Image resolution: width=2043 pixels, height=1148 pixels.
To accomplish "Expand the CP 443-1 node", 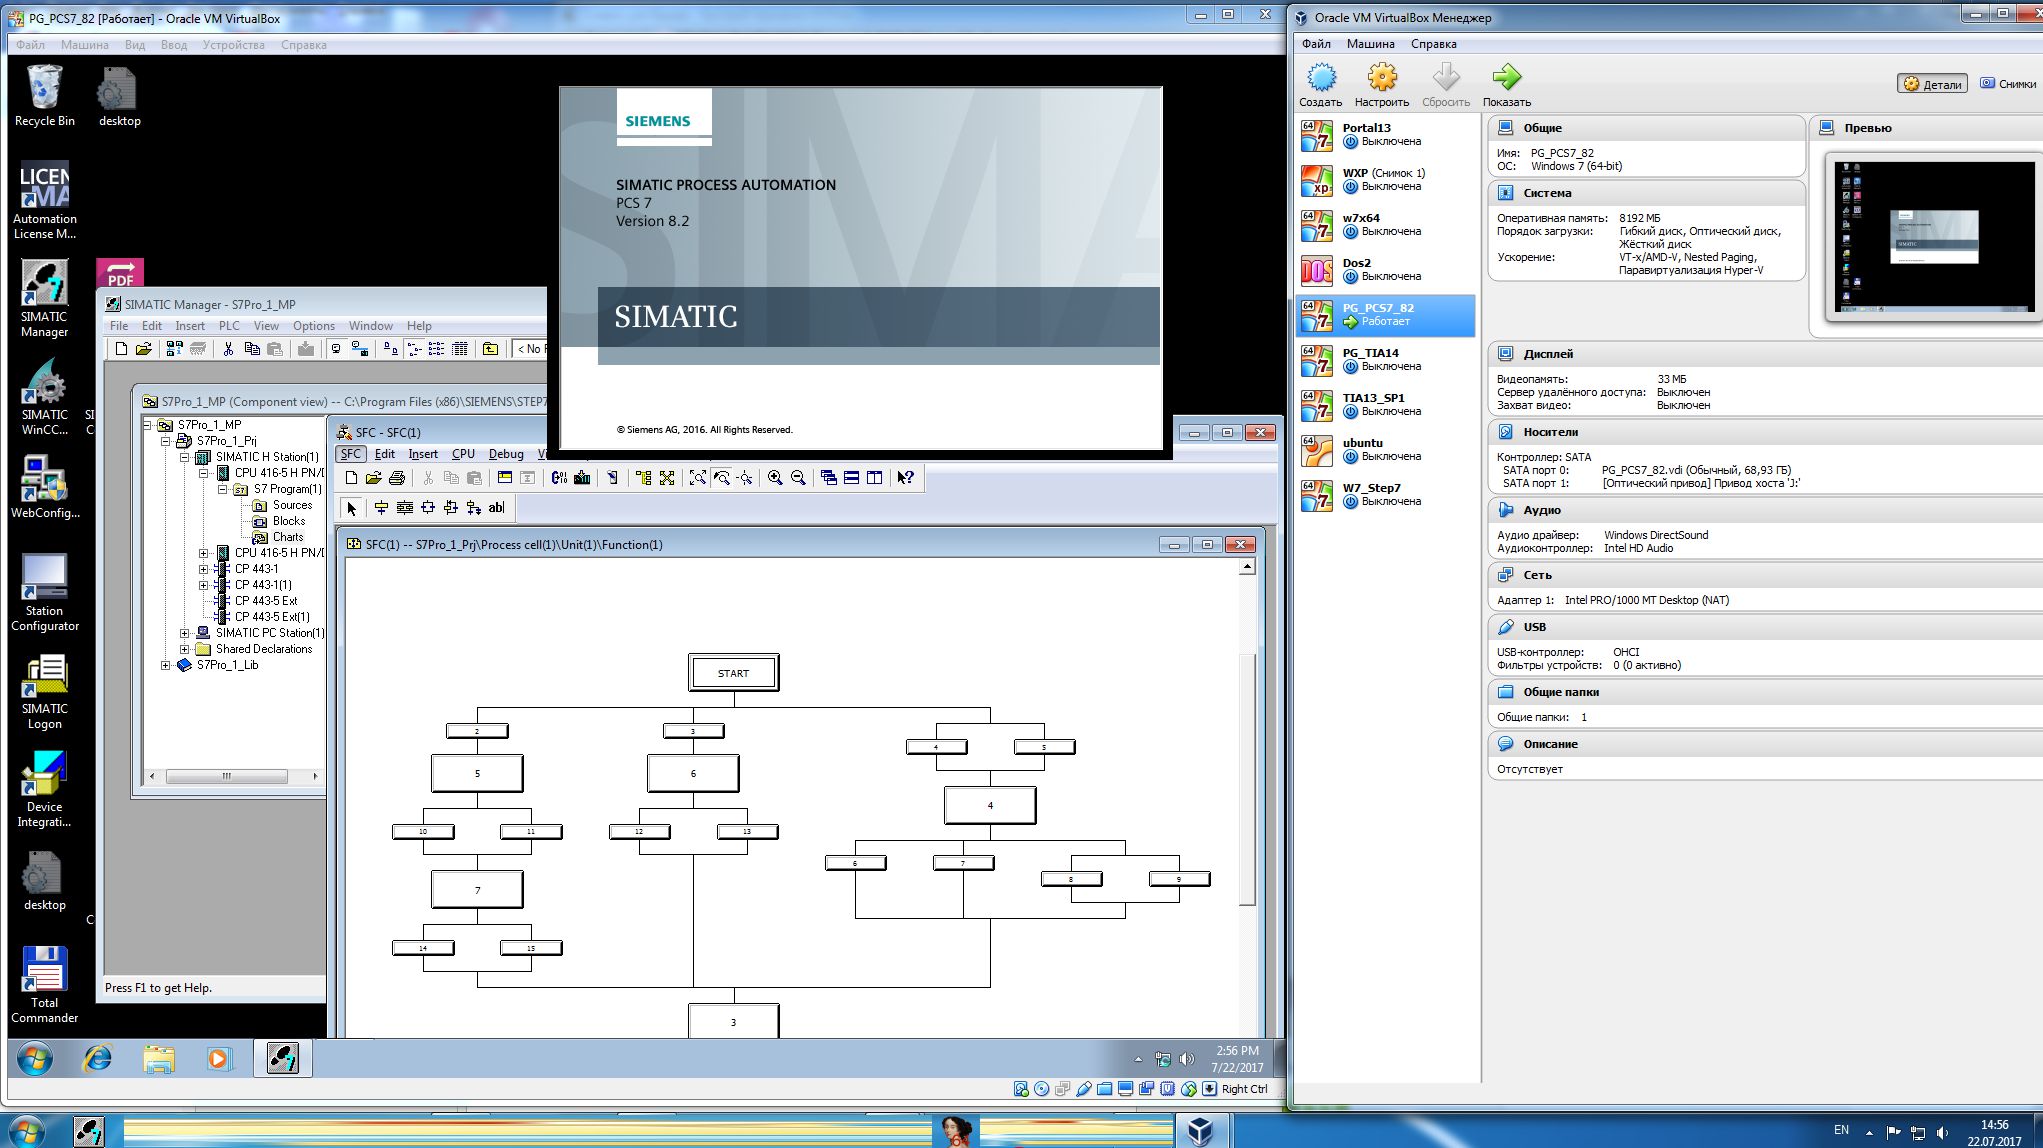I will 203,569.
